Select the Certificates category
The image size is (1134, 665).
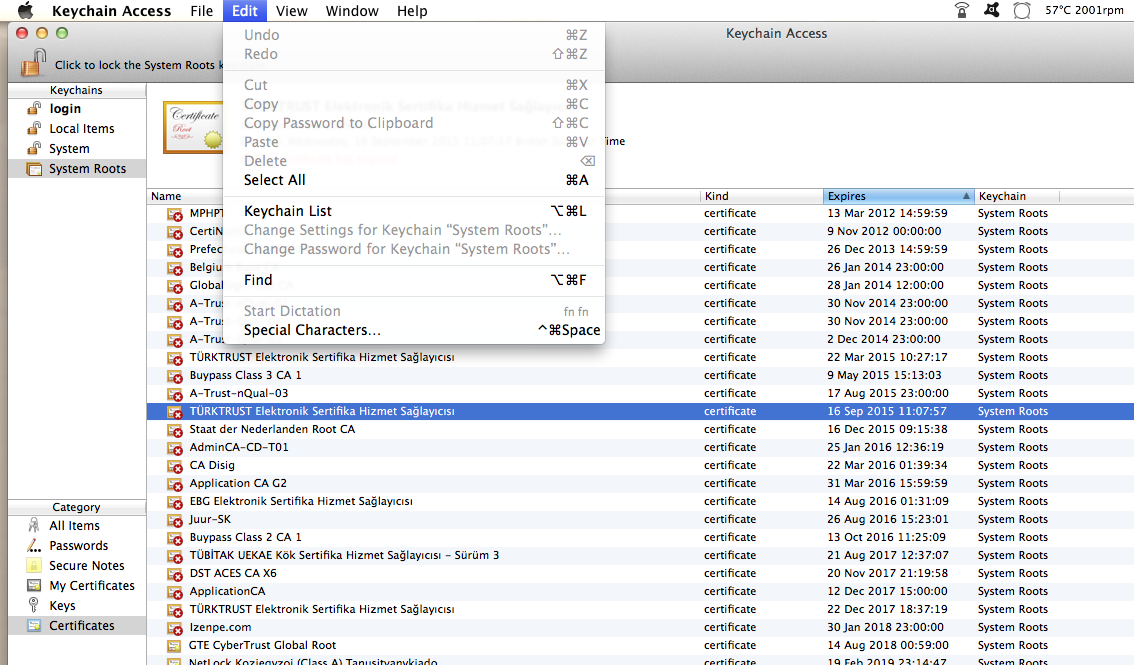click(x=77, y=625)
